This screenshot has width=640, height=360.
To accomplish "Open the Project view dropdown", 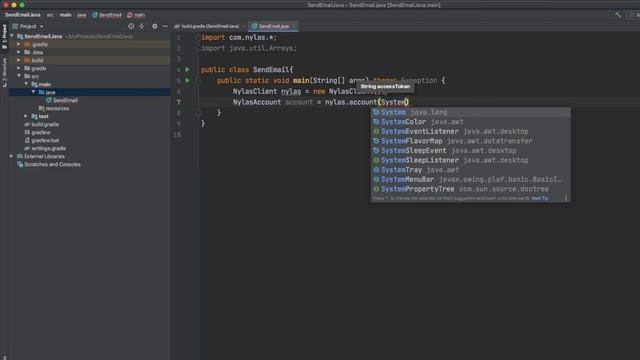I will [x=31, y=26].
